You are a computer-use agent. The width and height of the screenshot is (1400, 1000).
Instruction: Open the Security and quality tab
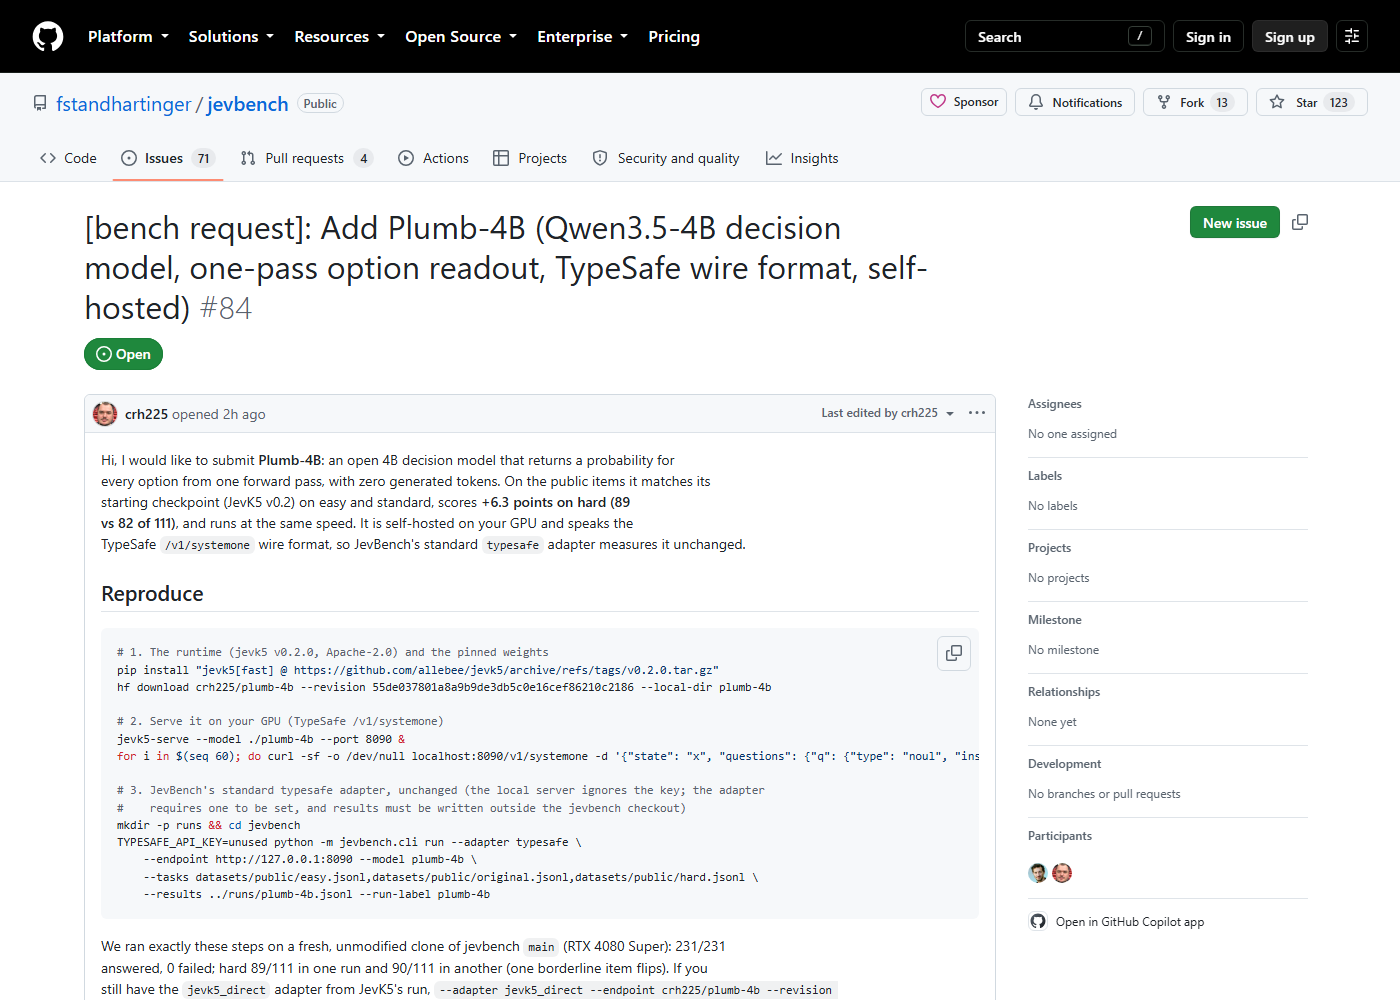click(x=666, y=158)
